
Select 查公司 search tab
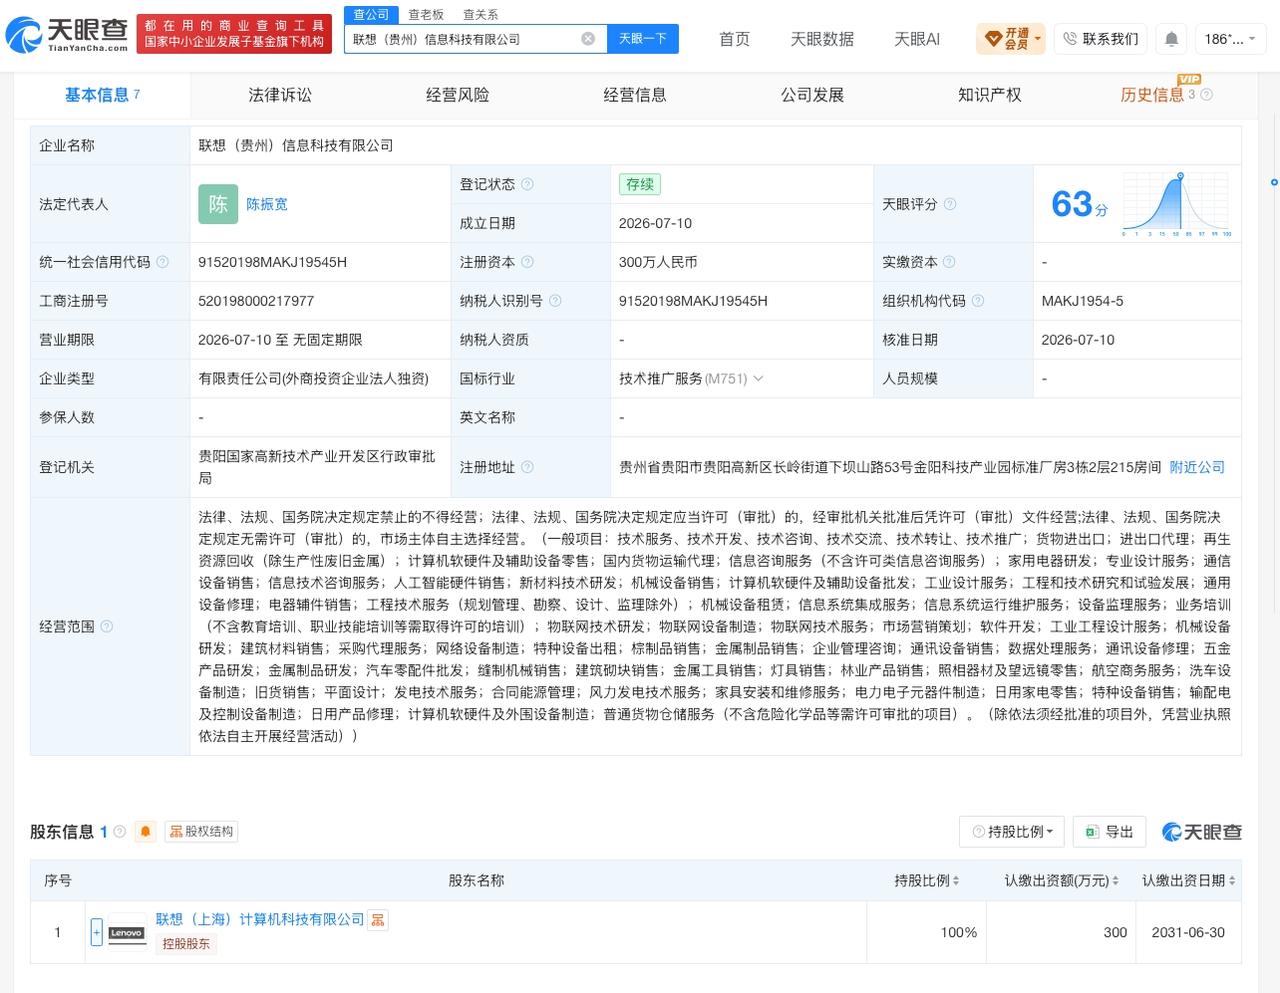pyautogui.click(x=371, y=15)
